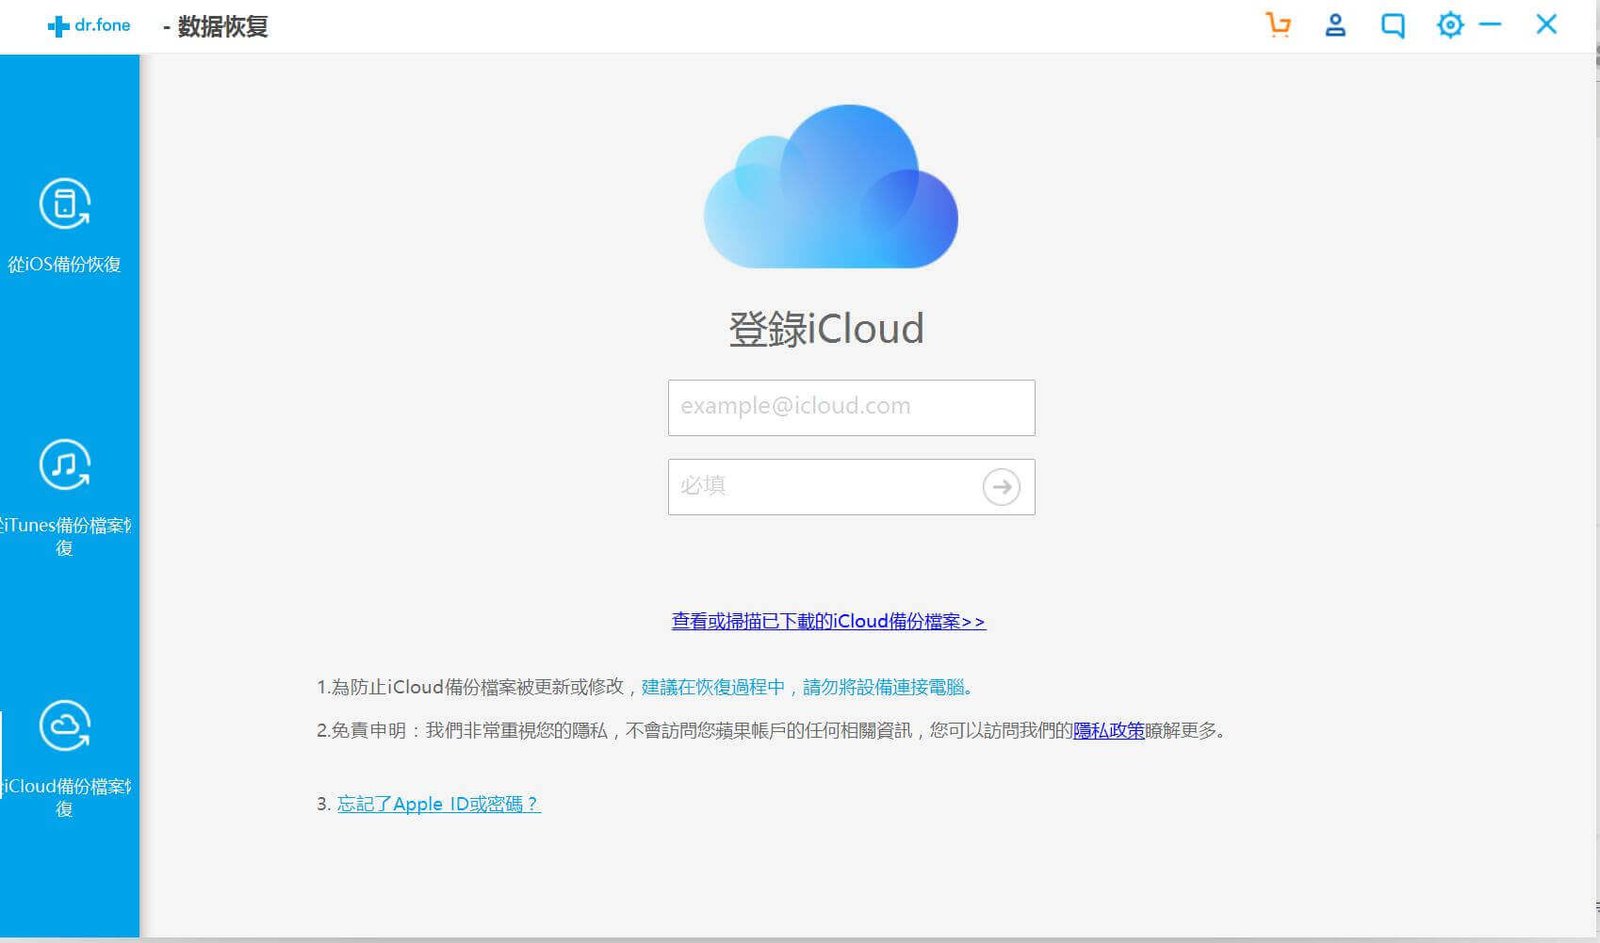Select the iOS backup recovery icon
1600x943 pixels.
coord(65,204)
